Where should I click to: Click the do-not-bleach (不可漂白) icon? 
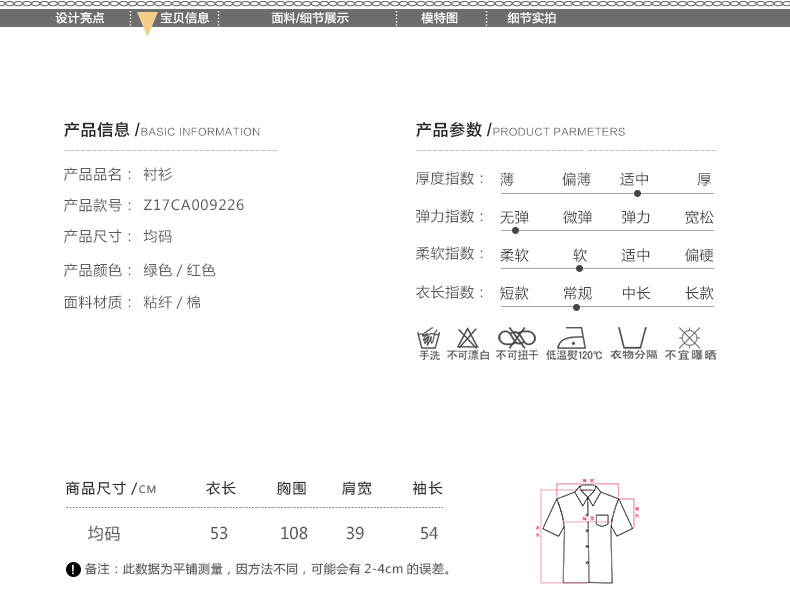467,337
